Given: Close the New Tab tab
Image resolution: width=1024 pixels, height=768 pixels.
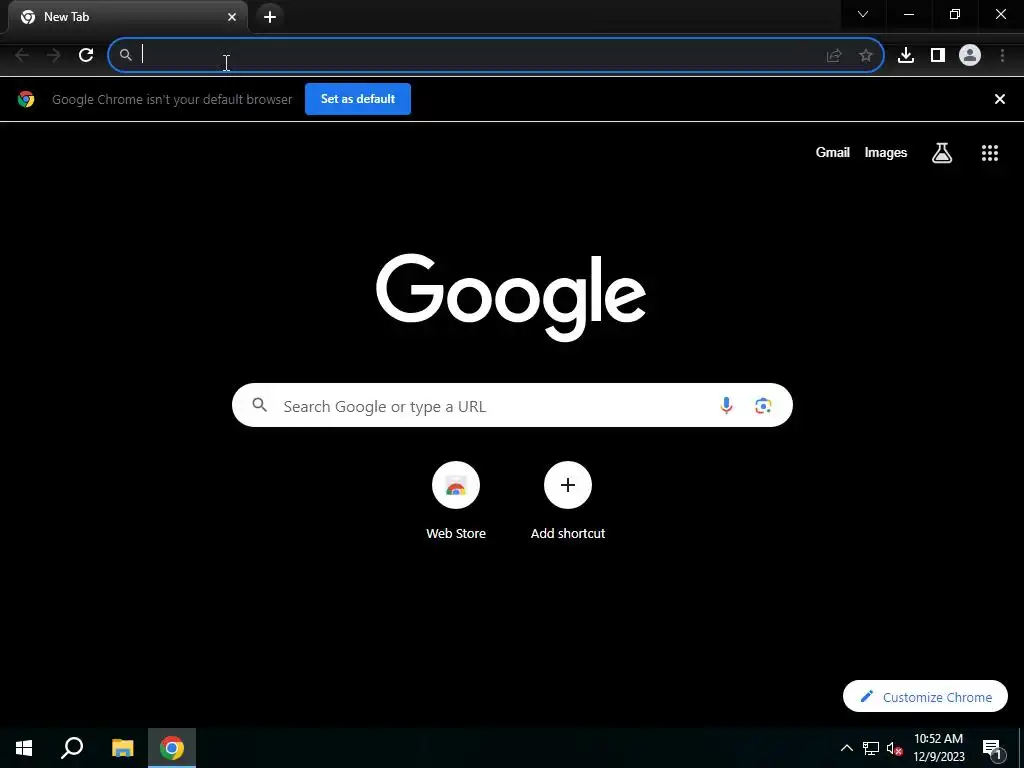Looking at the screenshot, I should coord(232,17).
